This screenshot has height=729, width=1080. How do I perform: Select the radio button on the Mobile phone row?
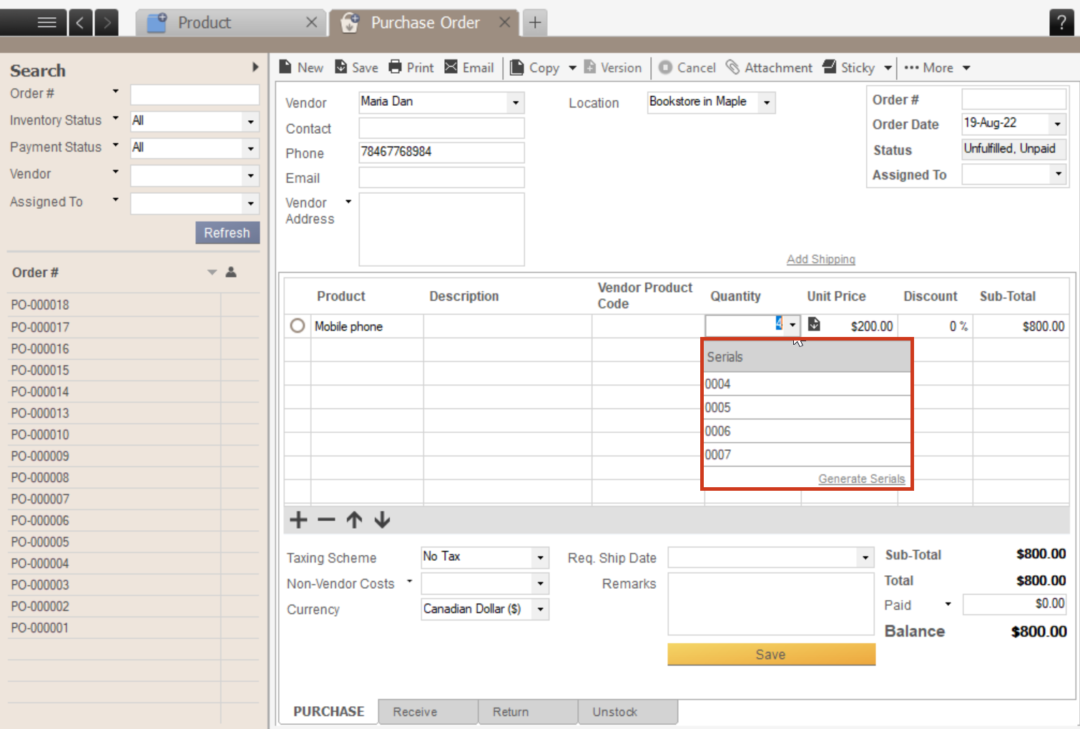click(x=297, y=325)
